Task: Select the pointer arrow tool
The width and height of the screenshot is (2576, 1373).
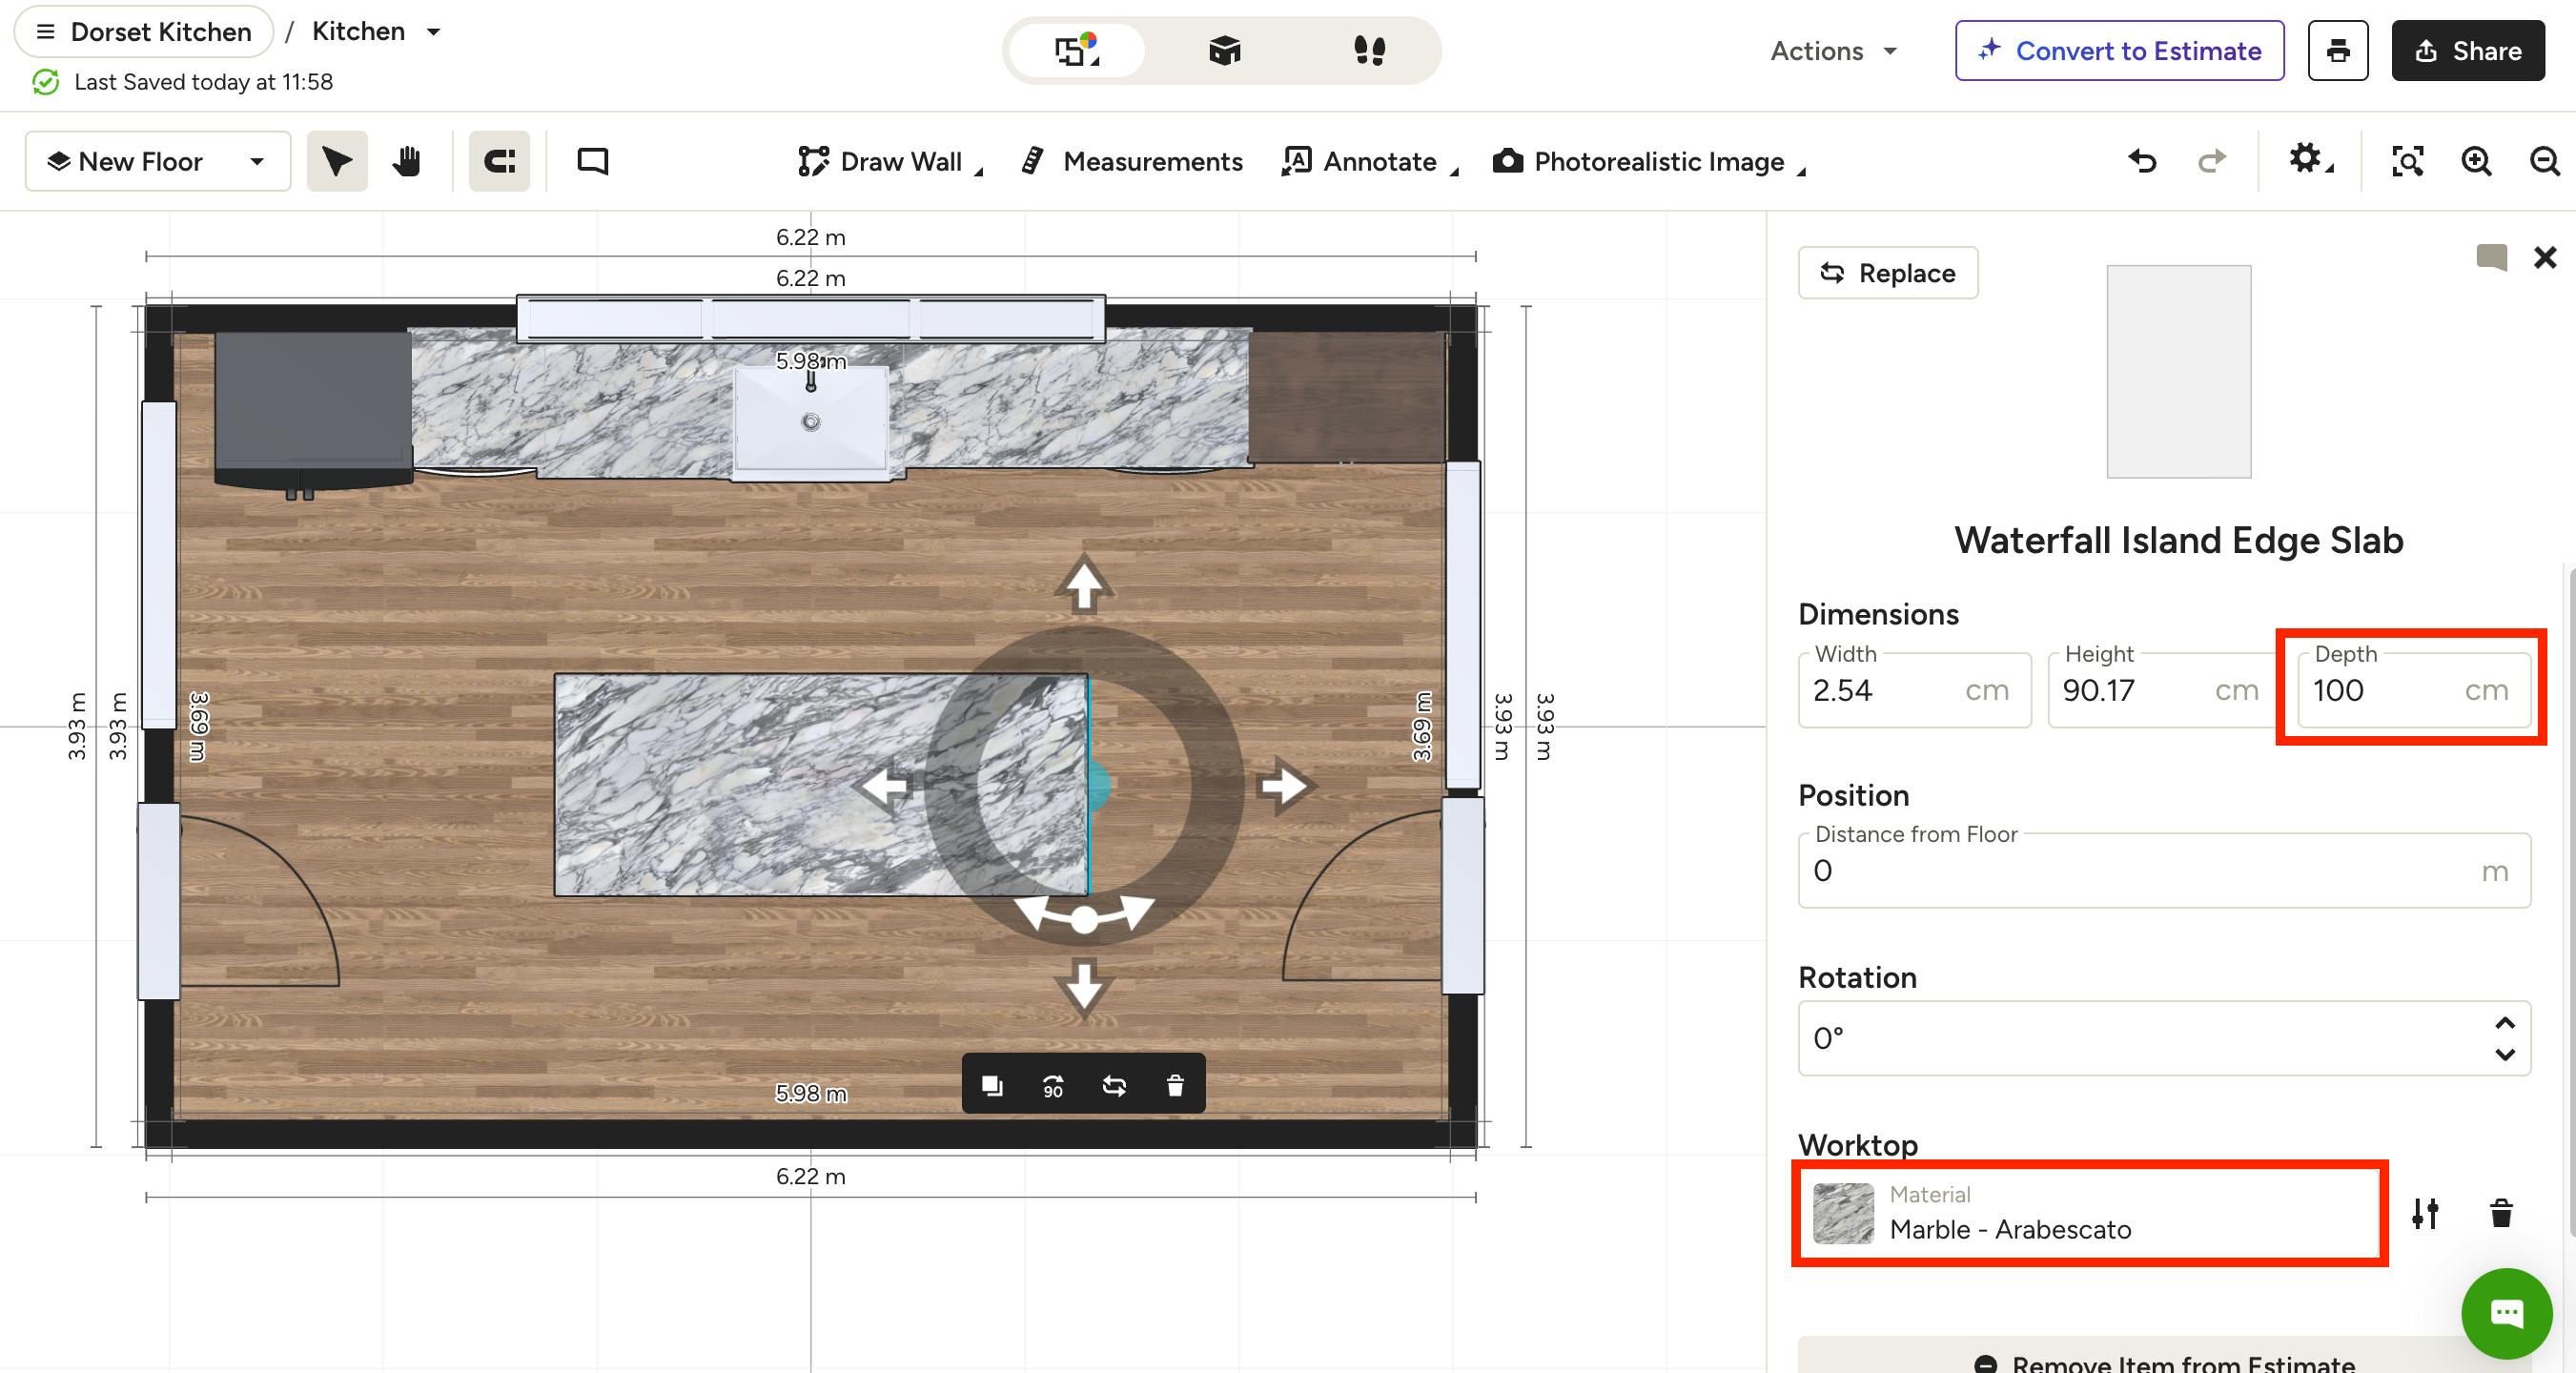Action: (337, 161)
